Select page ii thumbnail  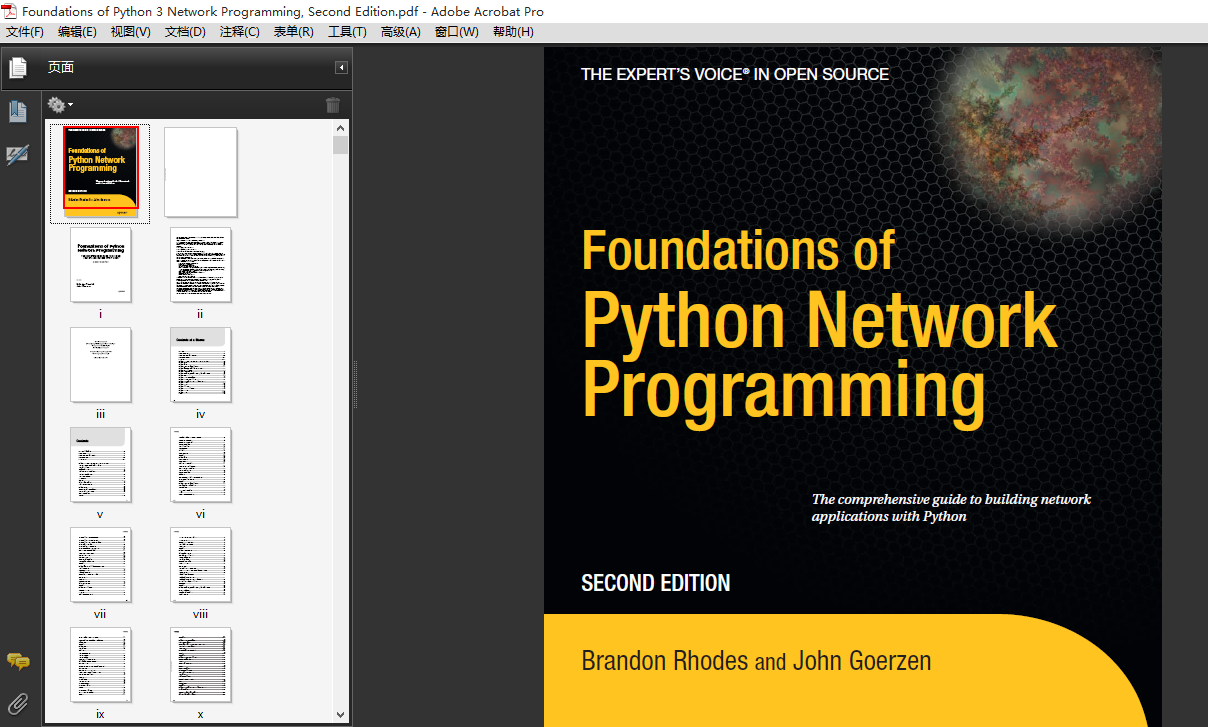coord(200,264)
